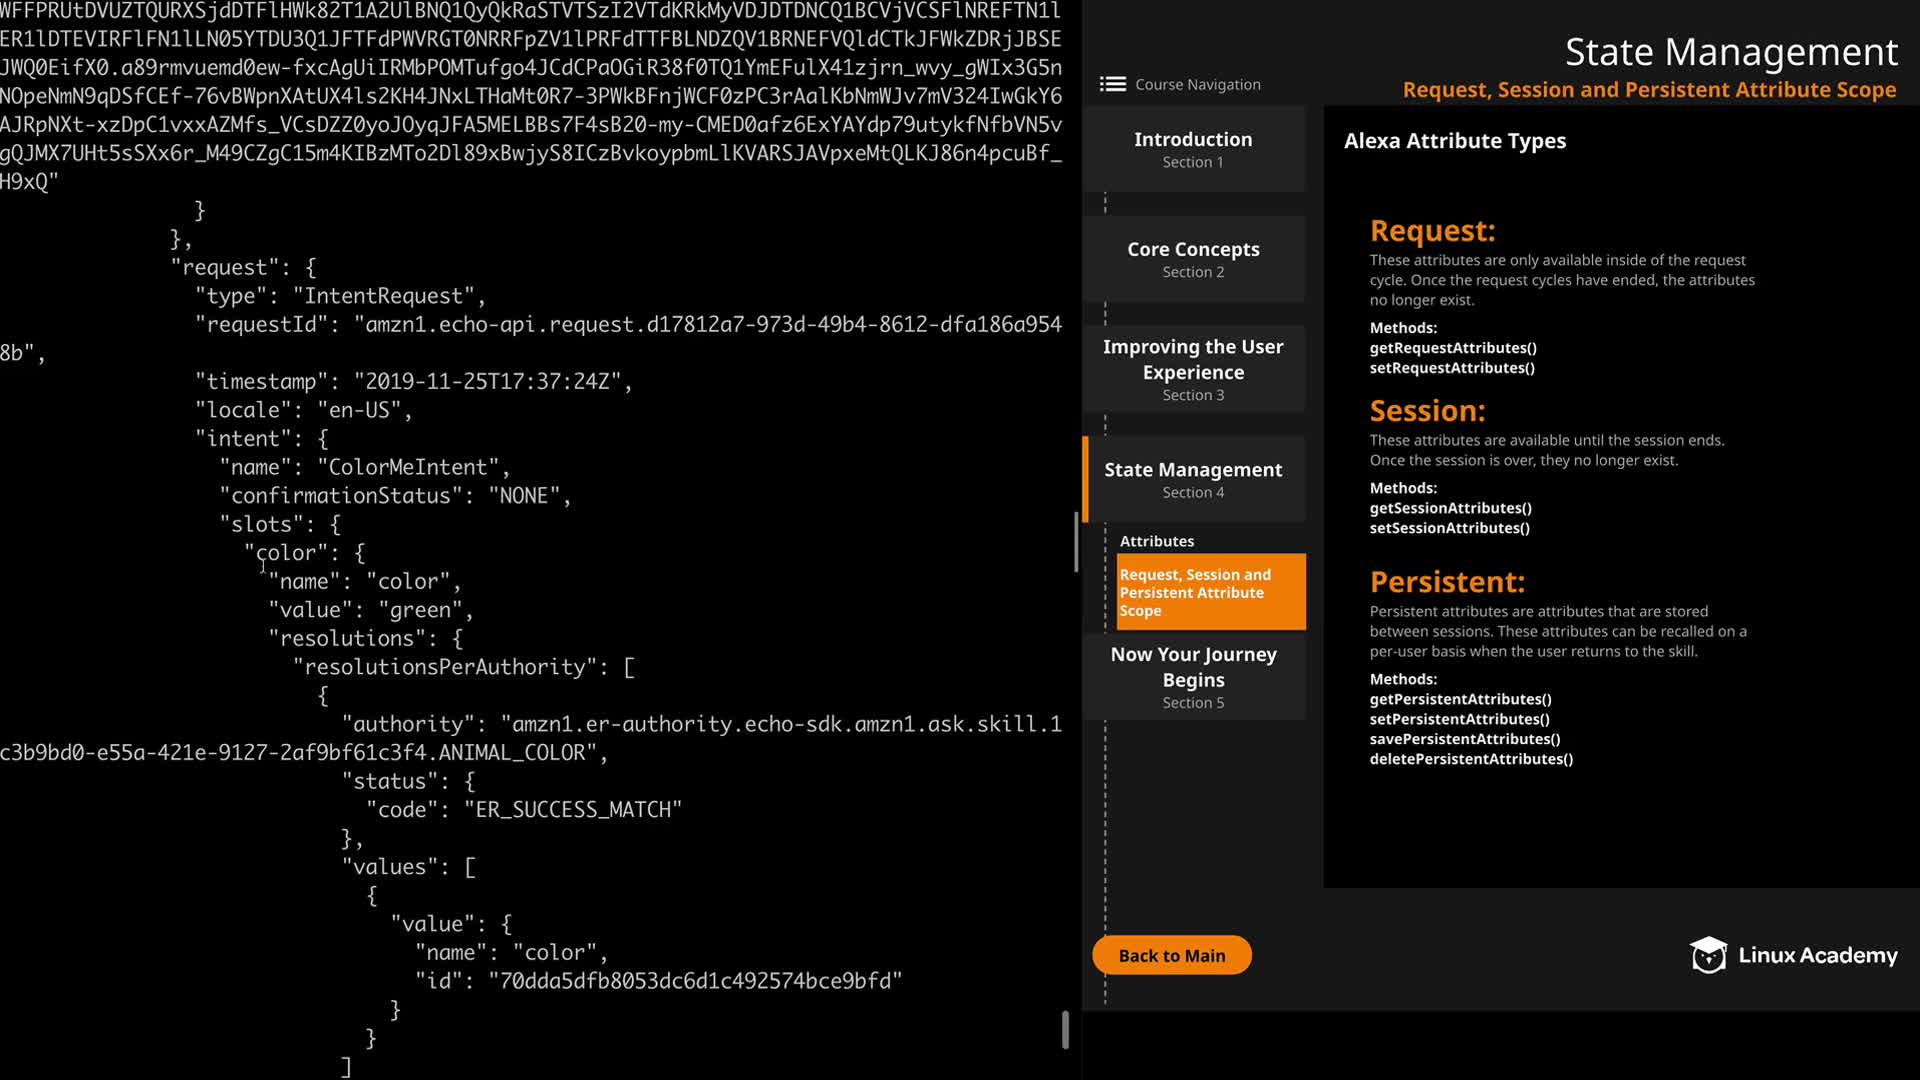Click the Course Navigation hamburger icon

tap(1112, 84)
